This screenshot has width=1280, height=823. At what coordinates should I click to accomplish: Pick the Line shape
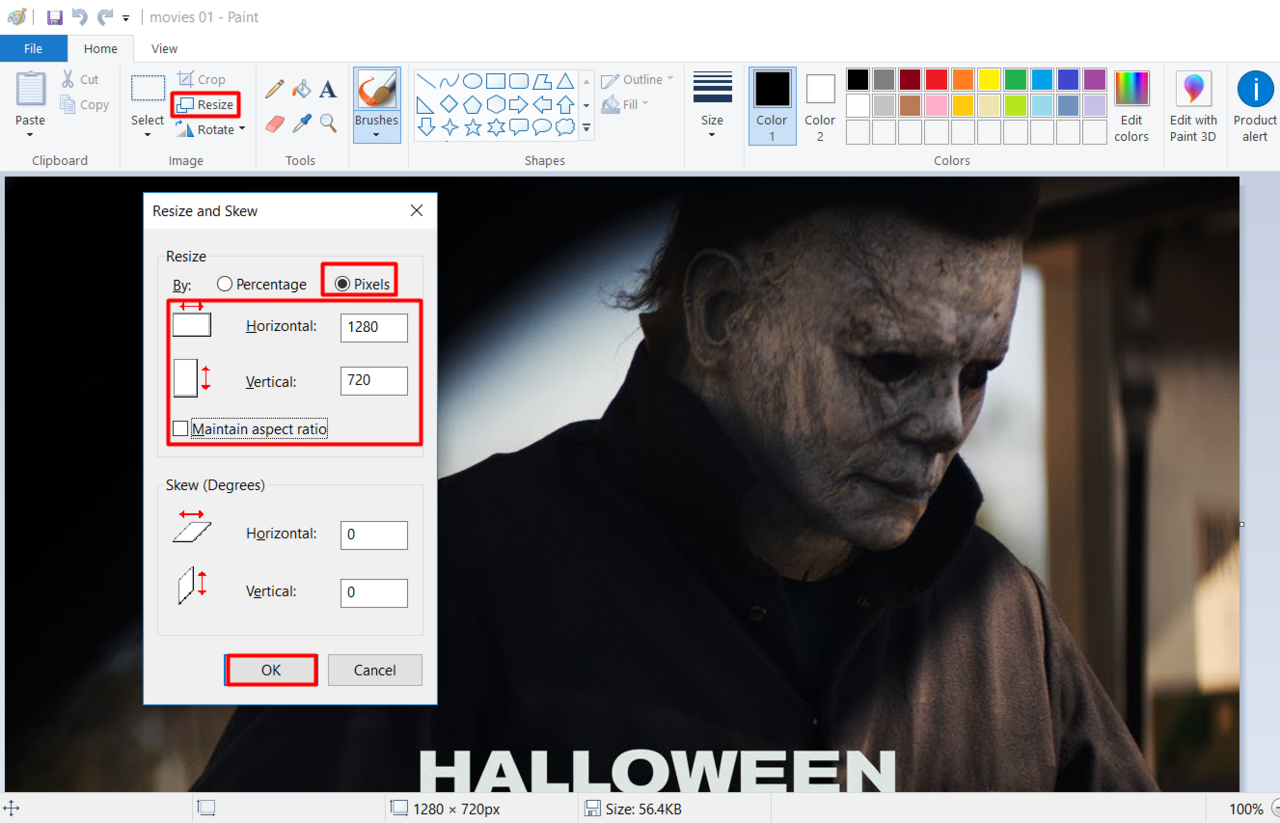coord(426,81)
